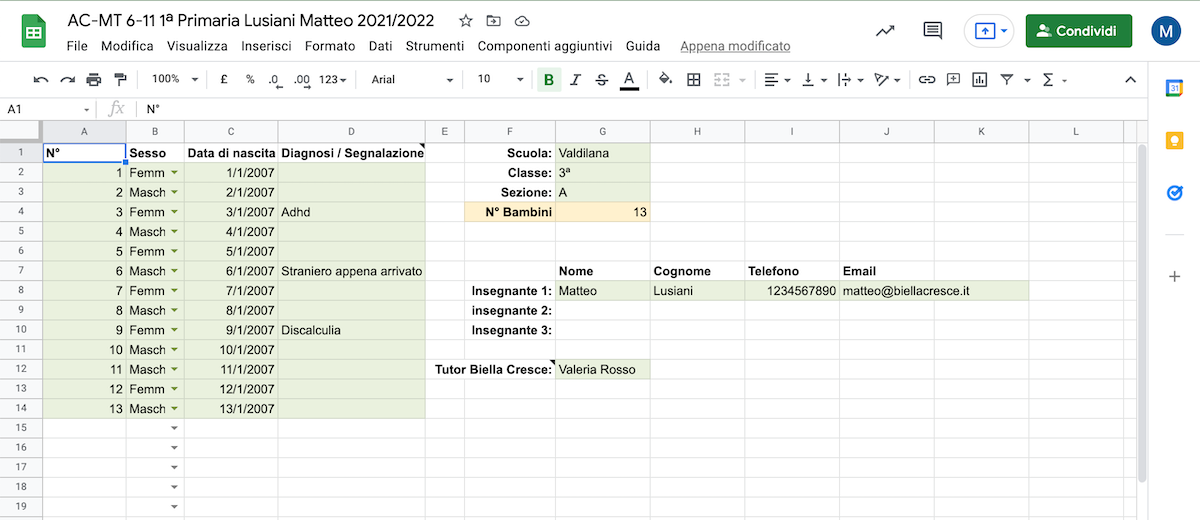Open text wrapping dropdown
The width and height of the screenshot is (1200, 520).
(850, 79)
